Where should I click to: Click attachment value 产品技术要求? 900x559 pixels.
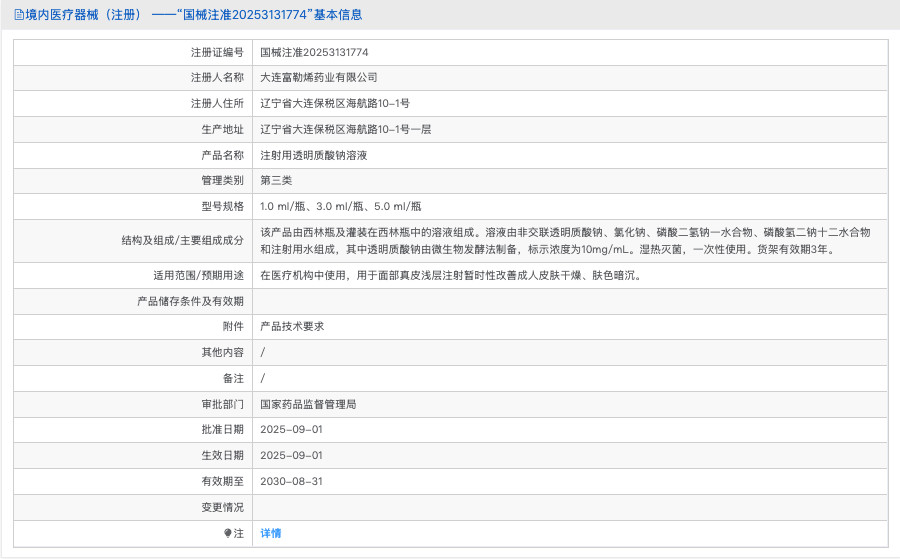[x=292, y=326]
